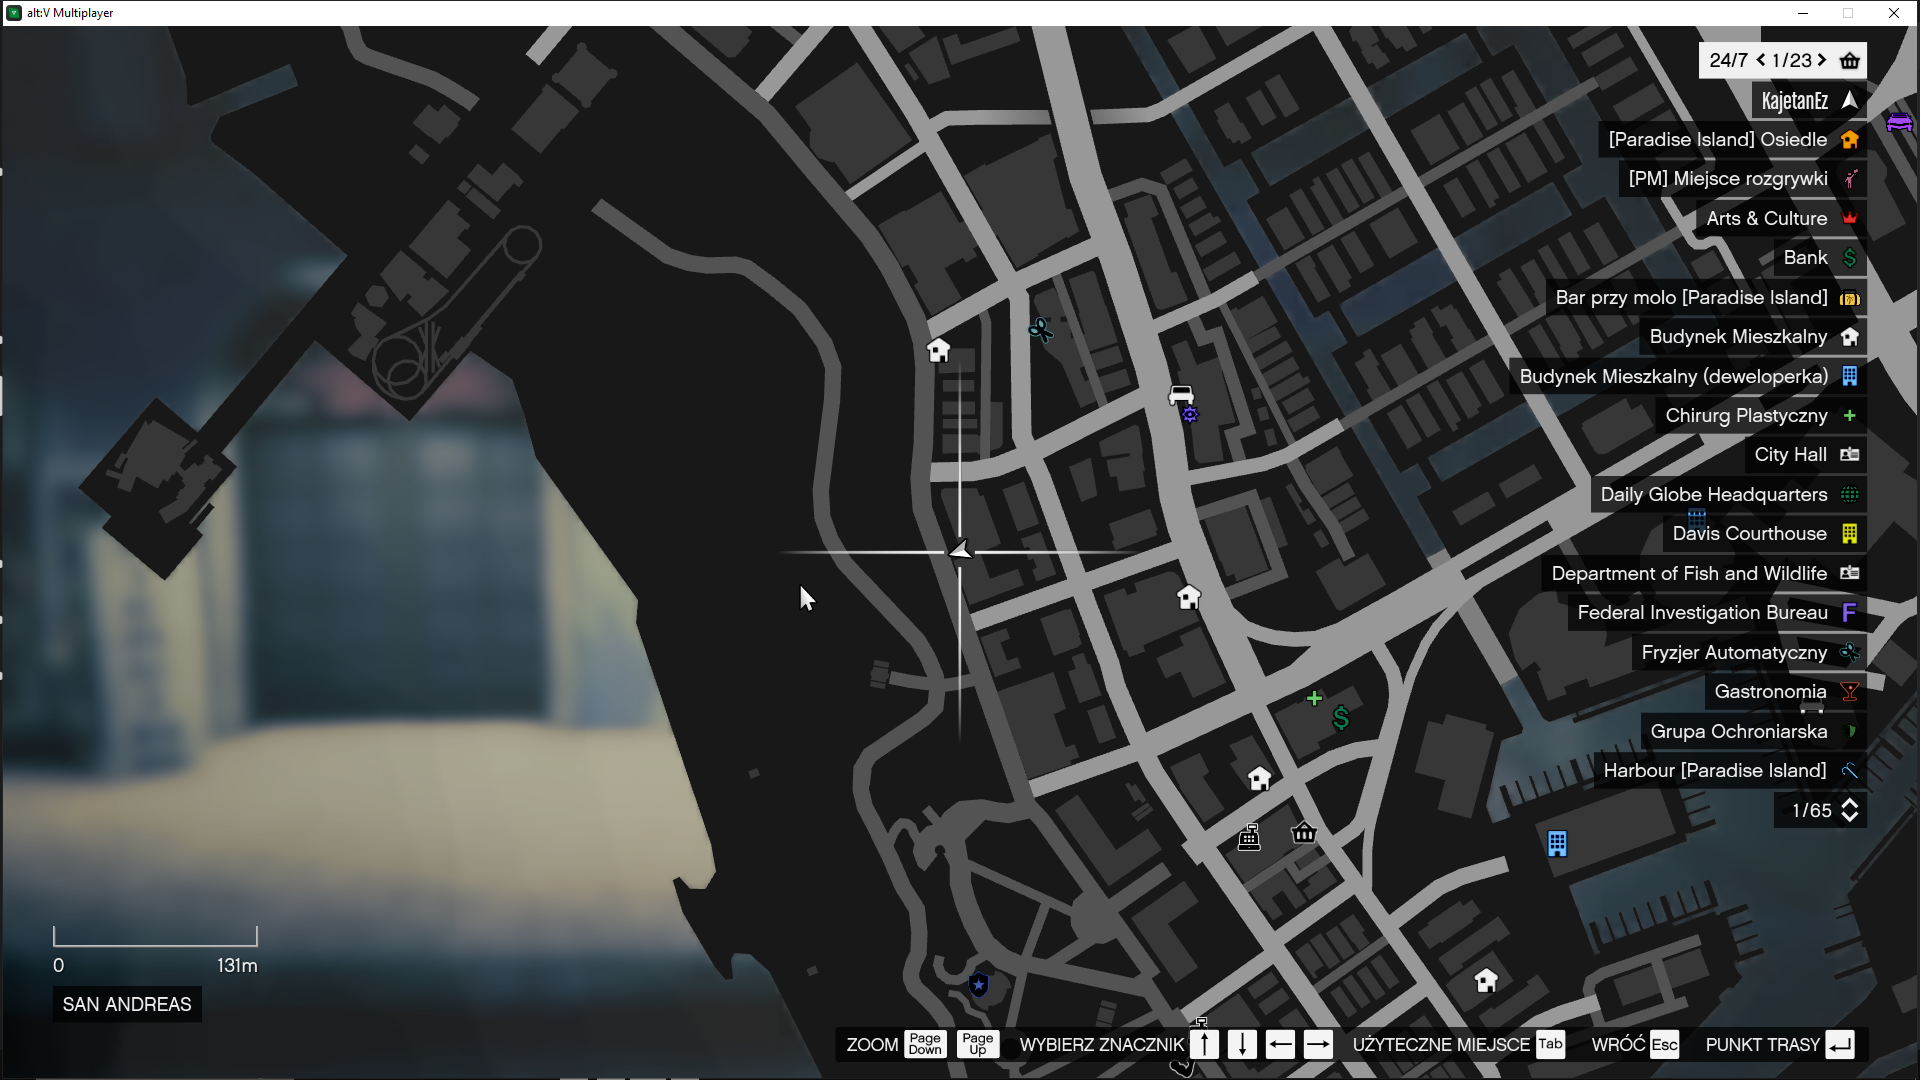Choose Fryzjer Automatyczny from the legend
The width and height of the screenshot is (1920, 1080).
click(x=1749, y=653)
